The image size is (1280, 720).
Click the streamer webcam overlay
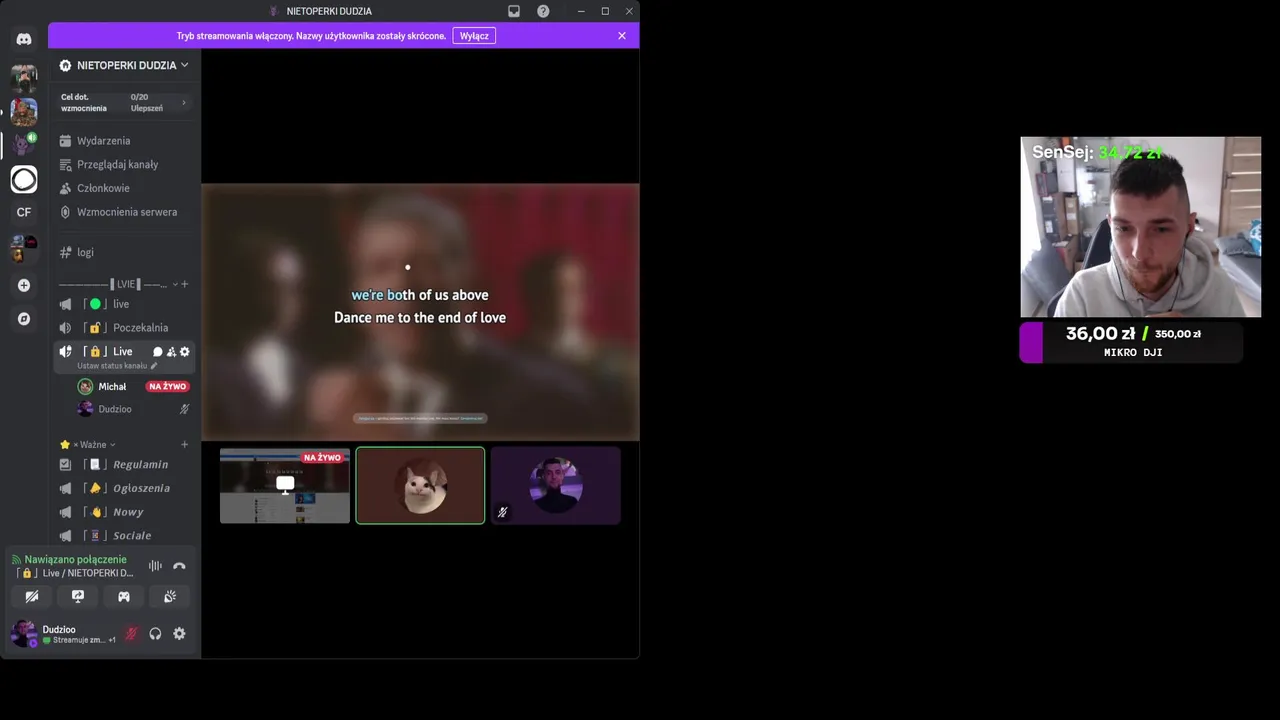tap(1141, 227)
